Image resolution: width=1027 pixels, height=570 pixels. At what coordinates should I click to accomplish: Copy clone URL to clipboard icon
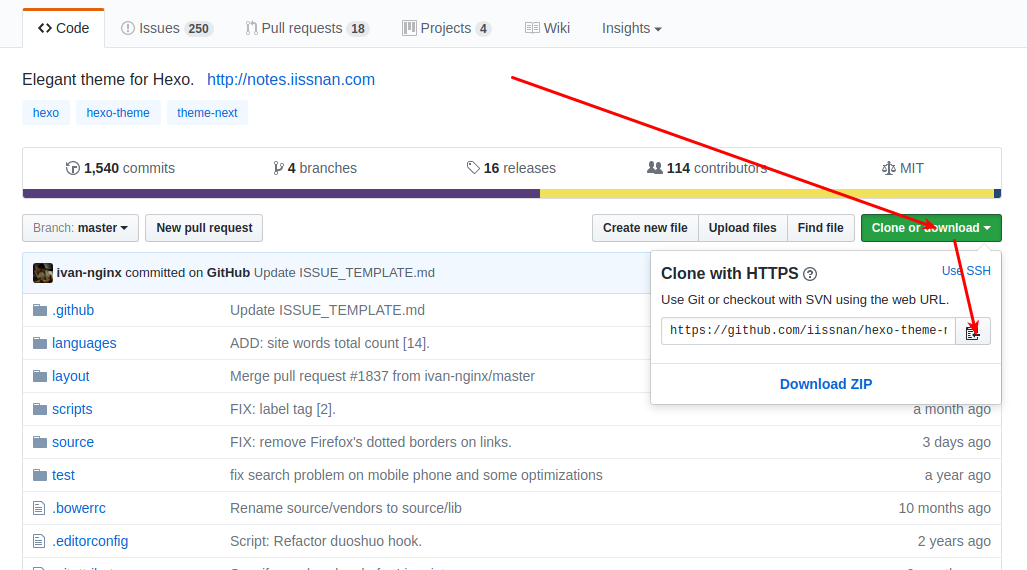[973, 332]
